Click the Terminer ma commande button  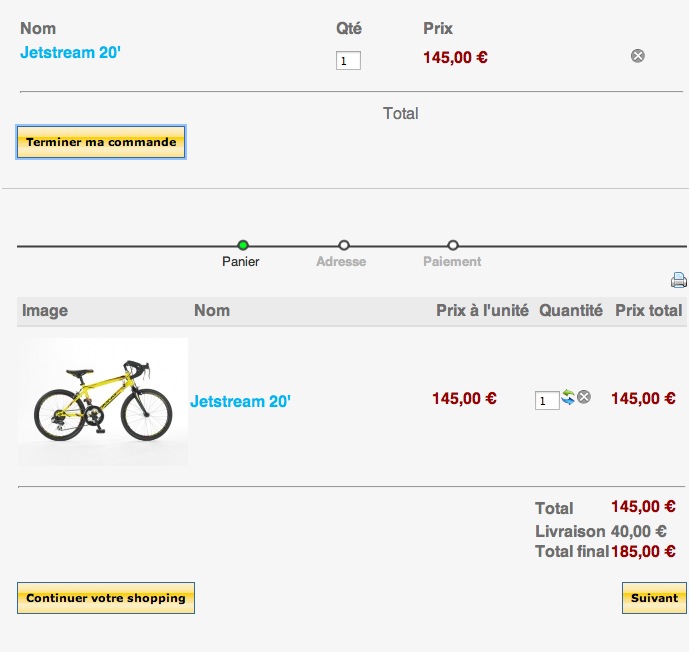[x=101, y=142]
